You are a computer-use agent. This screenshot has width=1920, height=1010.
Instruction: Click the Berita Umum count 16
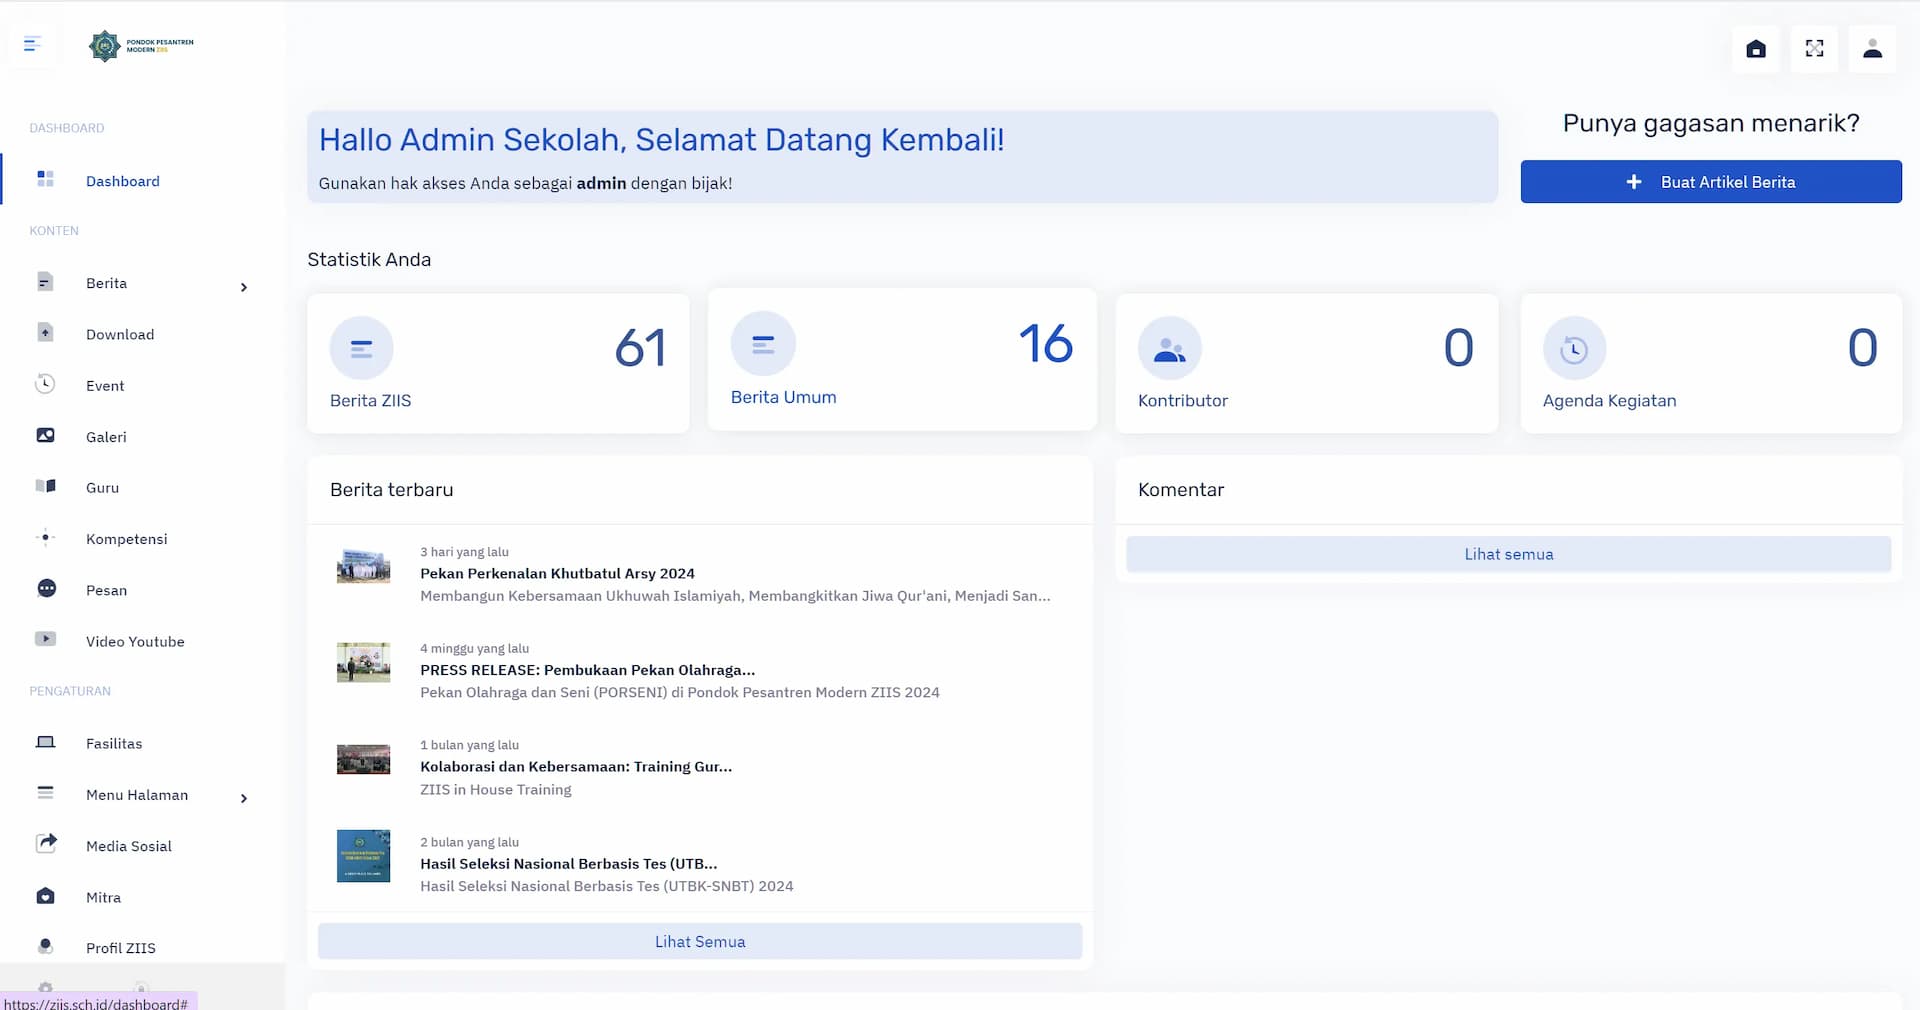click(1046, 344)
